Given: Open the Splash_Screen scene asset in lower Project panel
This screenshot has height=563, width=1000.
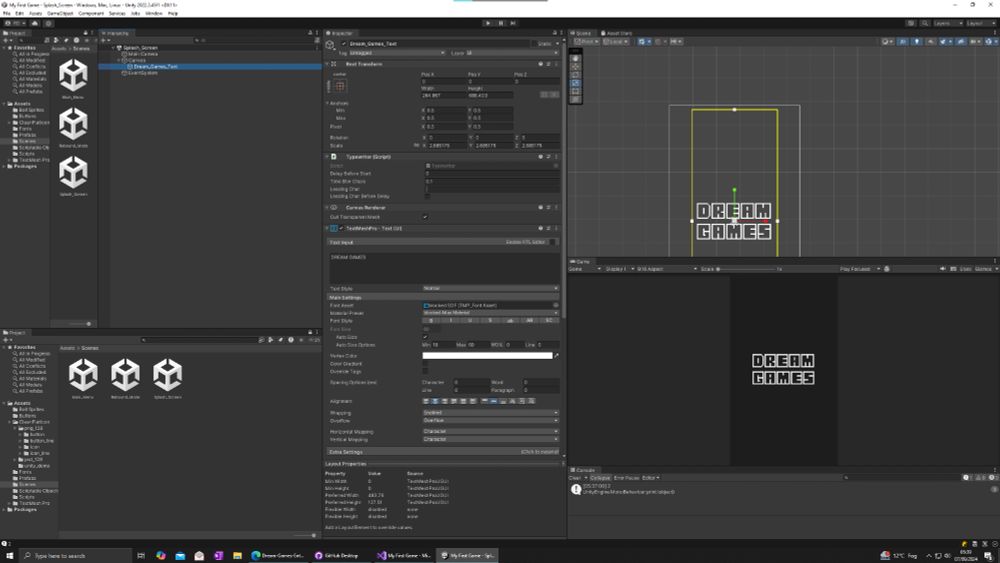Looking at the screenshot, I should (x=168, y=378).
